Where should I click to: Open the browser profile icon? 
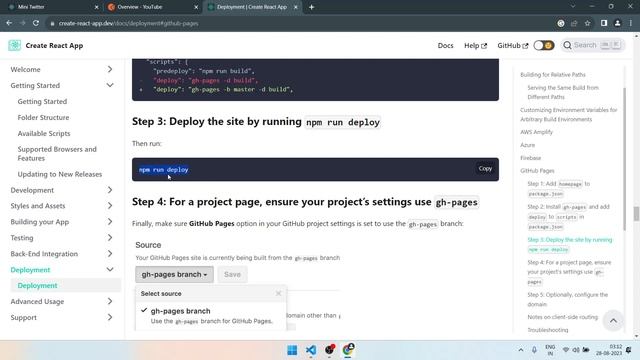(x=617, y=23)
